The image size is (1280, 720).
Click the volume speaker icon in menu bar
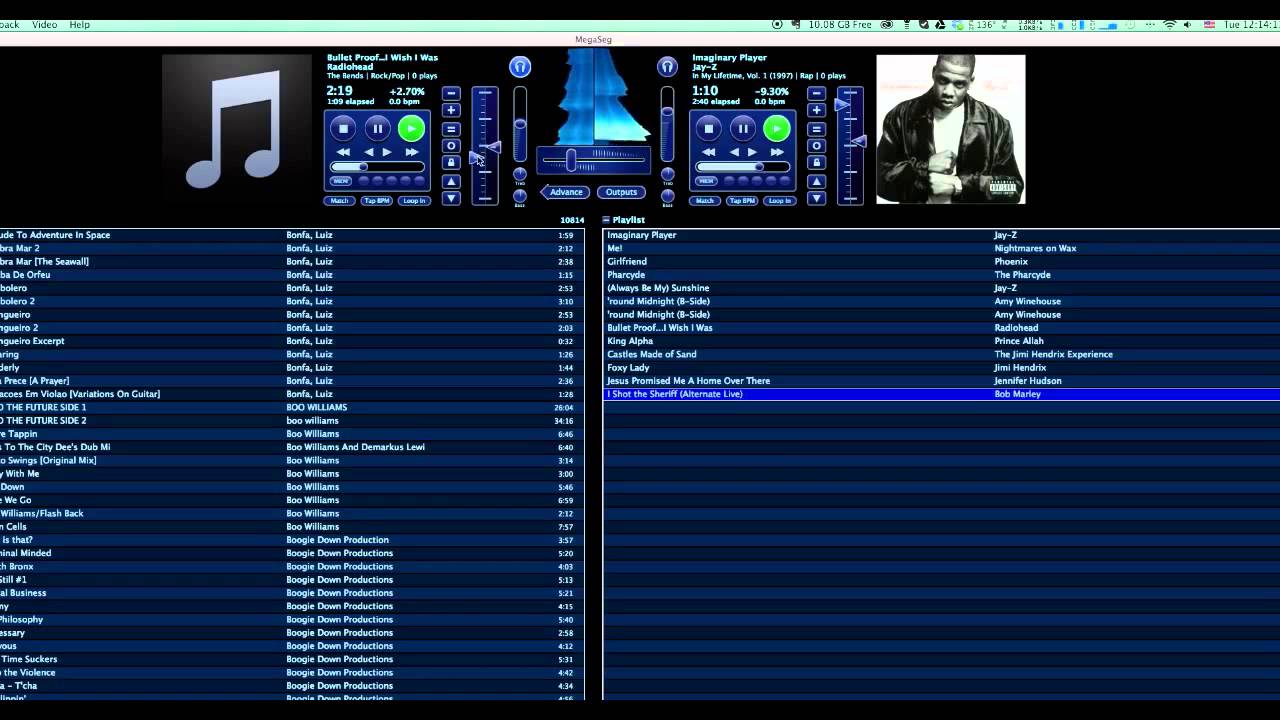point(1188,24)
